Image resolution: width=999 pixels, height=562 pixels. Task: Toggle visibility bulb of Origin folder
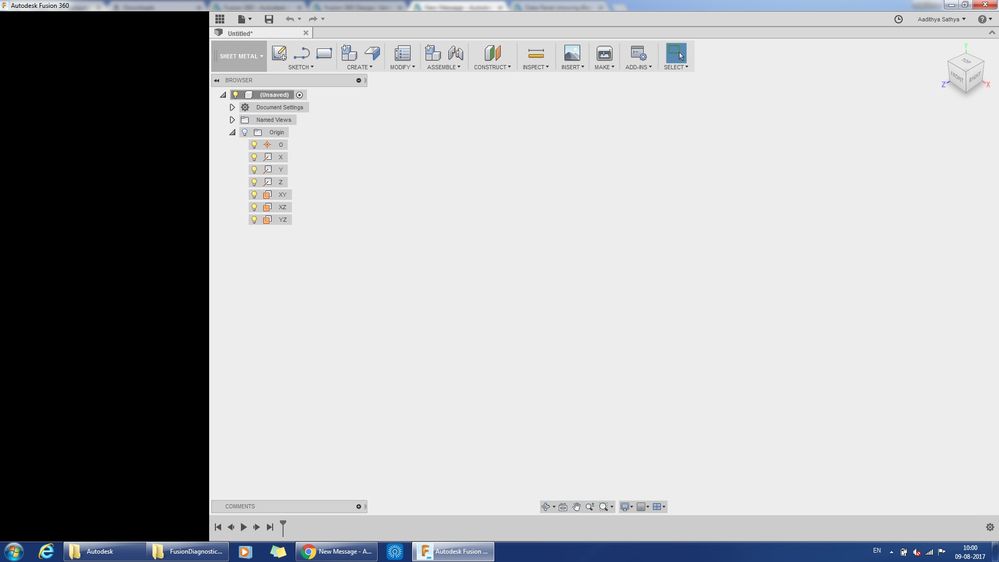[x=244, y=132]
